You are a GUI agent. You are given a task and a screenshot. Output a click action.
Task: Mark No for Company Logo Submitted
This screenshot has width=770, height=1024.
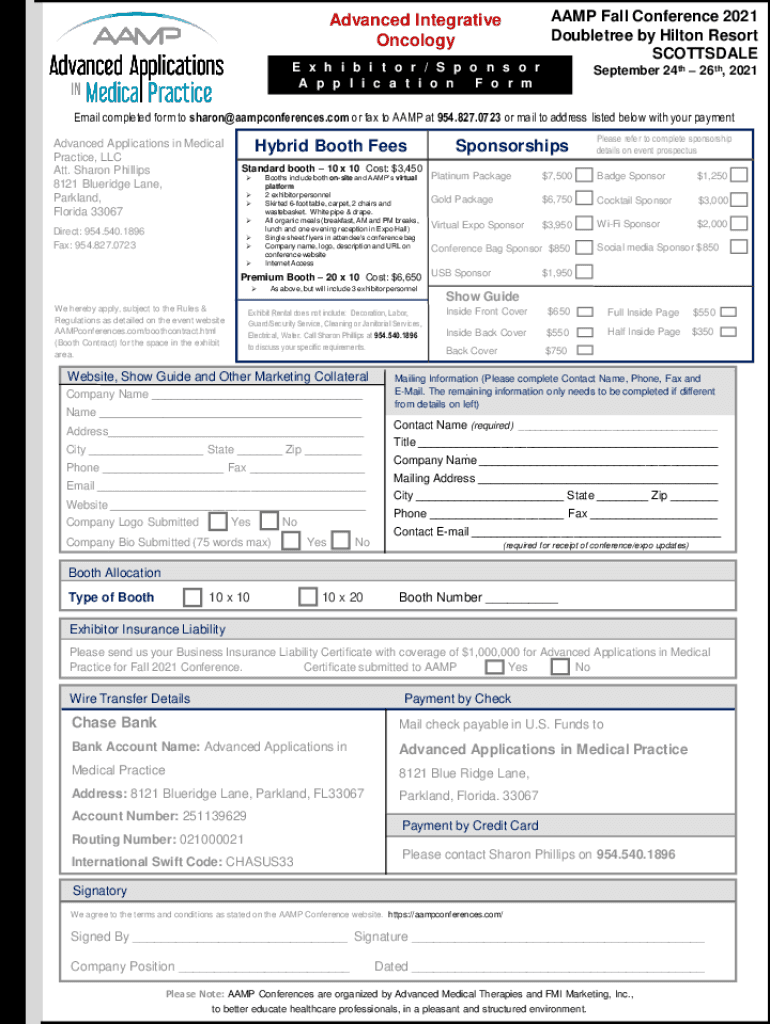tap(269, 520)
